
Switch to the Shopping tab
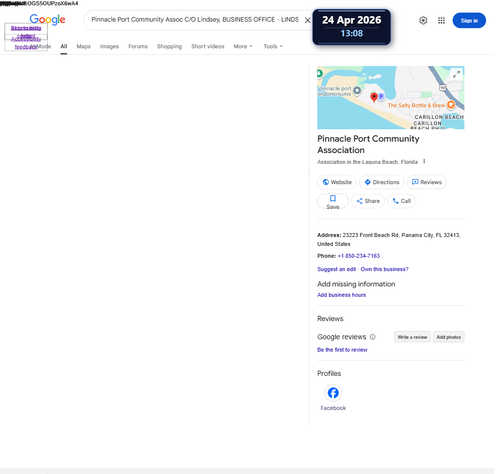coord(169,46)
